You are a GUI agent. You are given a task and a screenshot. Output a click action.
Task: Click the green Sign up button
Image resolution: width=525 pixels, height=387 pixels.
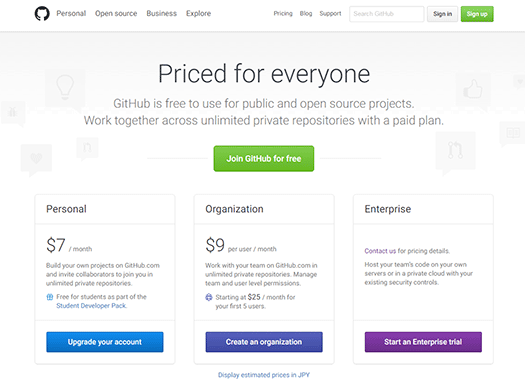coord(477,14)
